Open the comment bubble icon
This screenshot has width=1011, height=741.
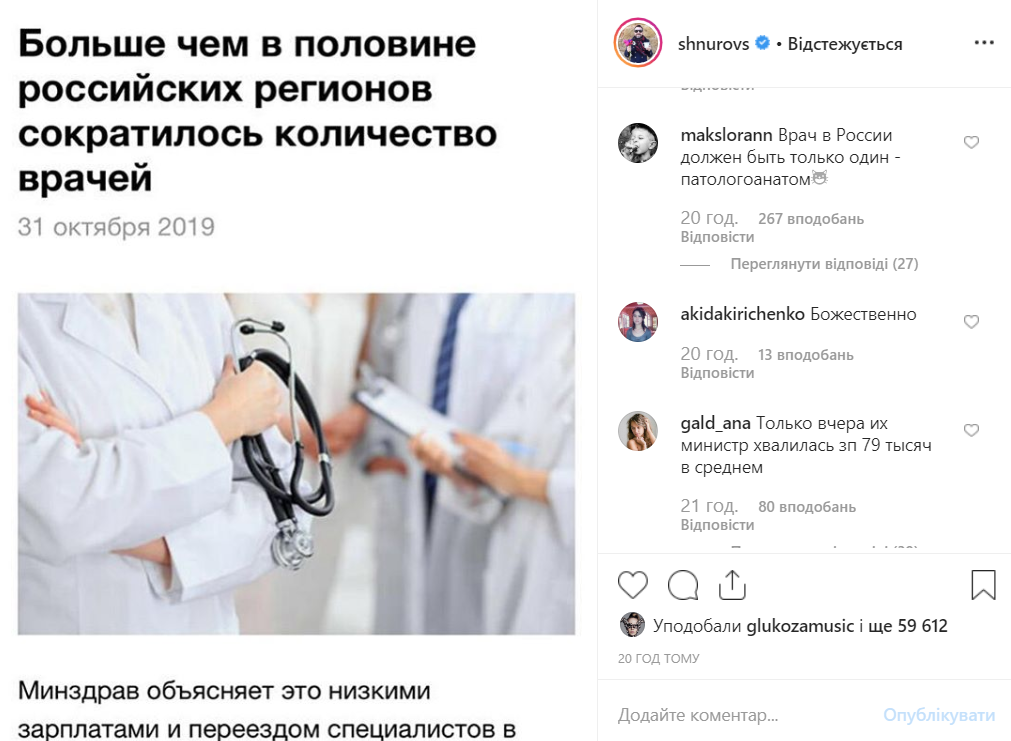tap(683, 585)
